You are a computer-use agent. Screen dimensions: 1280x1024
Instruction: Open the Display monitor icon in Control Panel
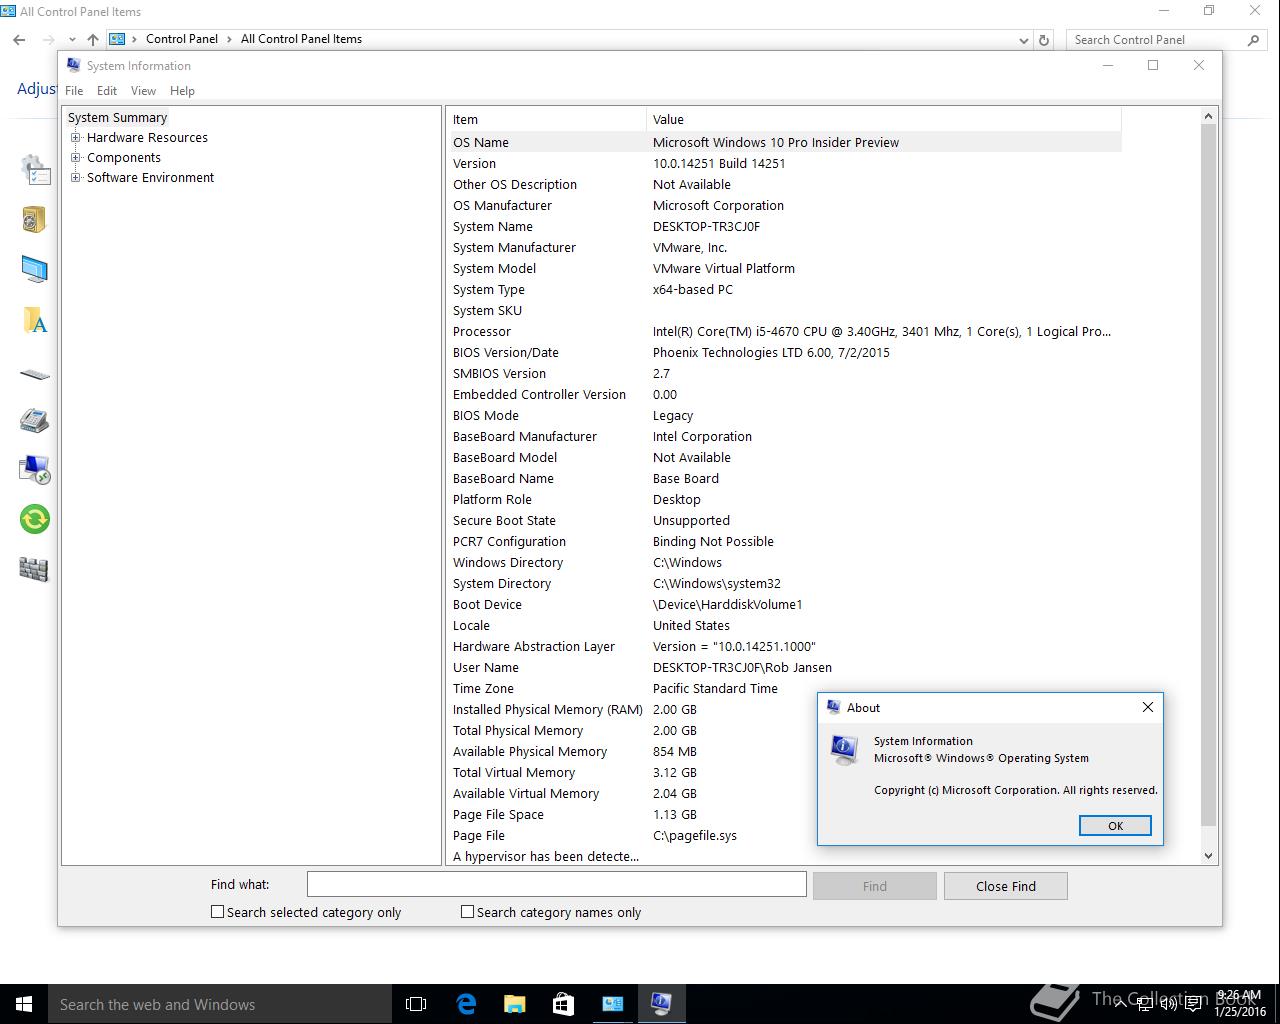pyautogui.click(x=34, y=269)
